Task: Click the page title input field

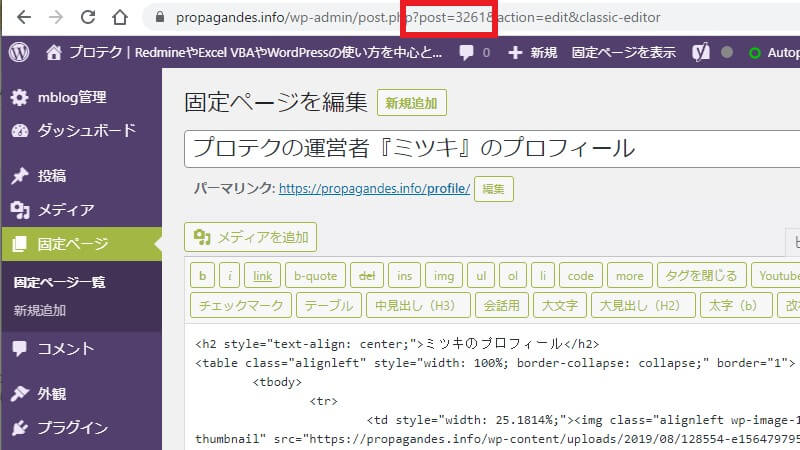Action: tap(490, 148)
